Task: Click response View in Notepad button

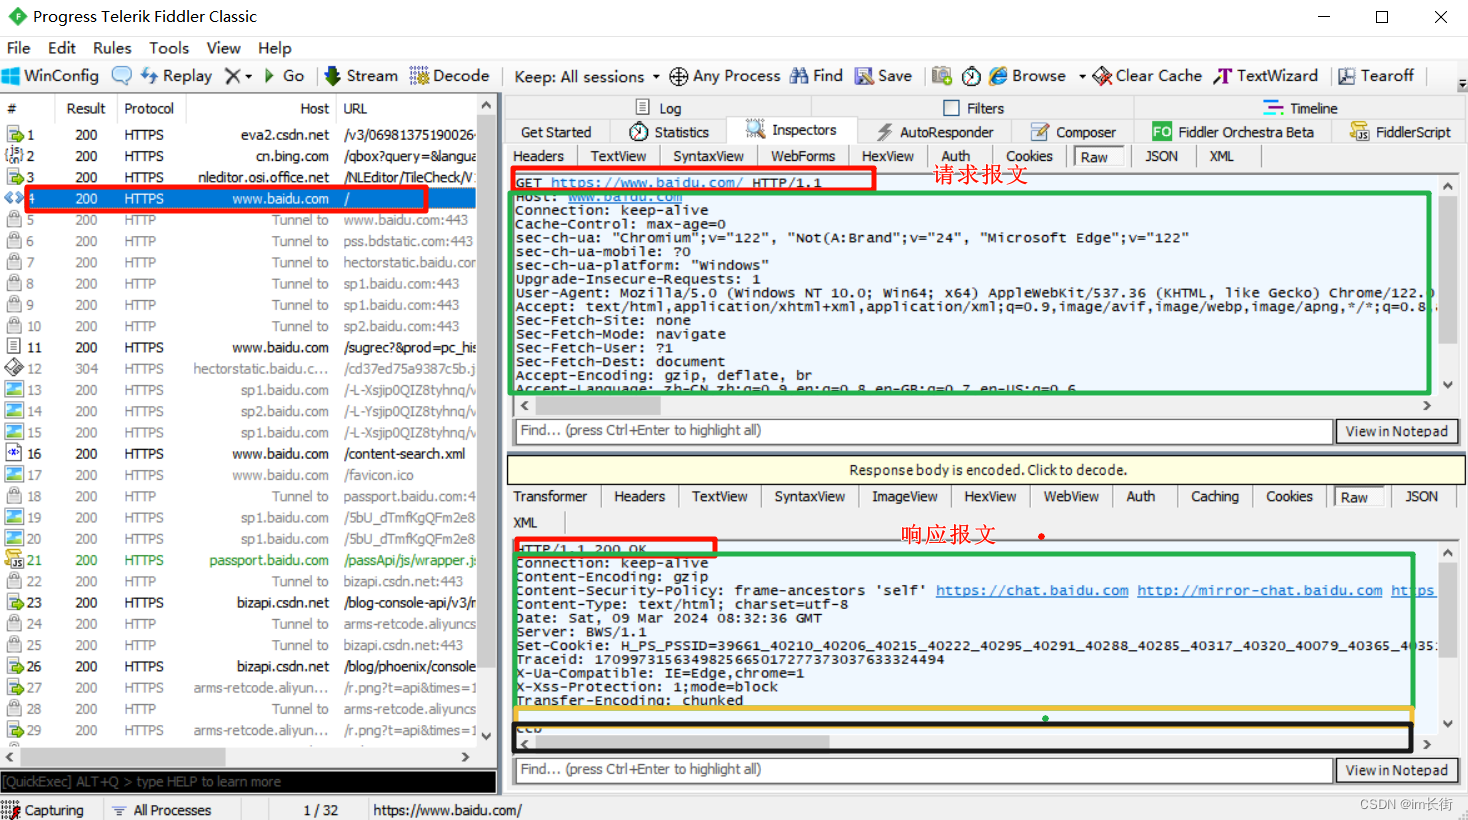Action: click(1397, 770)
